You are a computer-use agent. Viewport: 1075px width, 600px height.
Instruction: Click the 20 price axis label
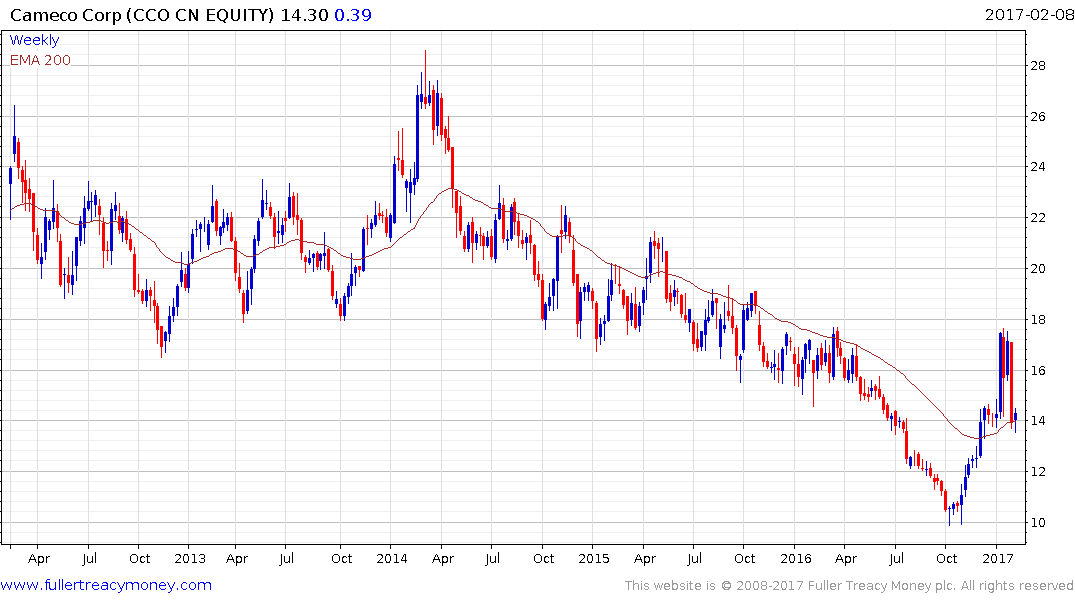pyautogui.click(x=1038, y=269)
